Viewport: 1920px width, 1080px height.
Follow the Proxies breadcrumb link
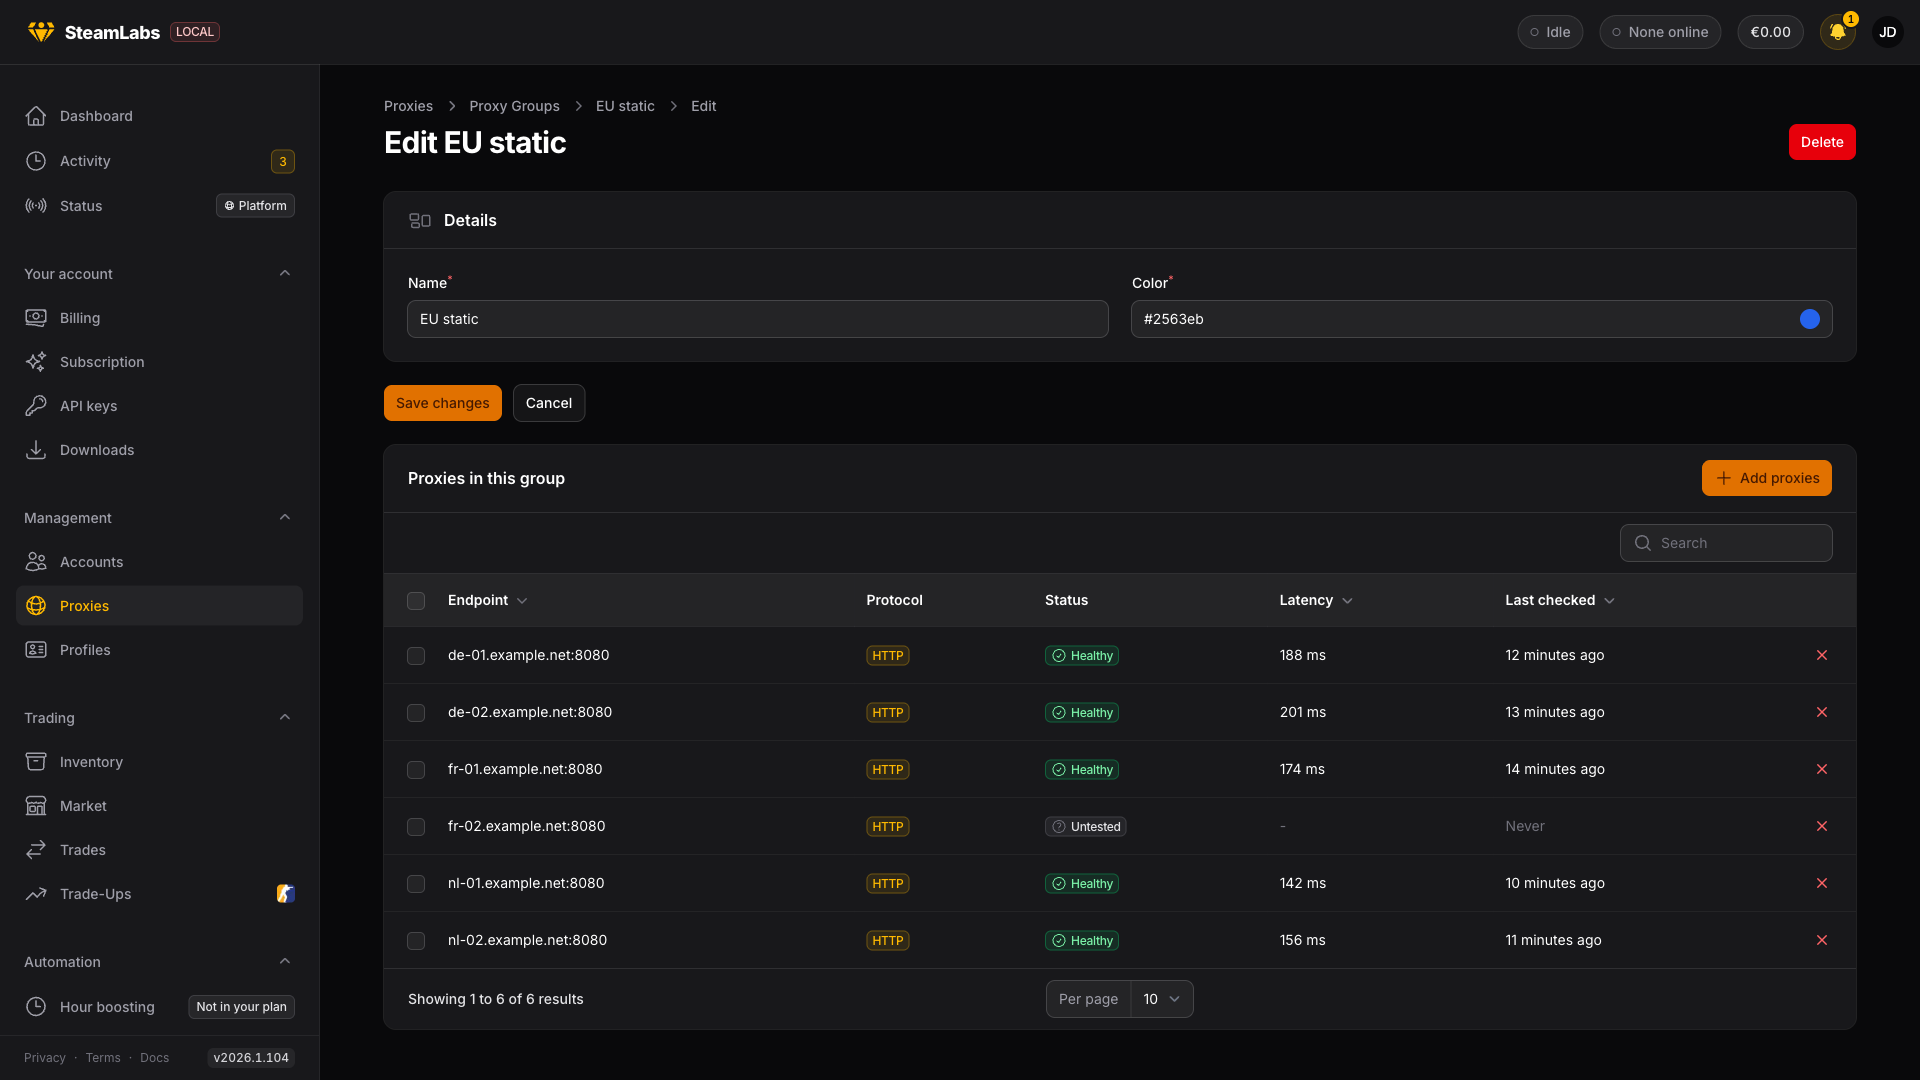point(408,106)
